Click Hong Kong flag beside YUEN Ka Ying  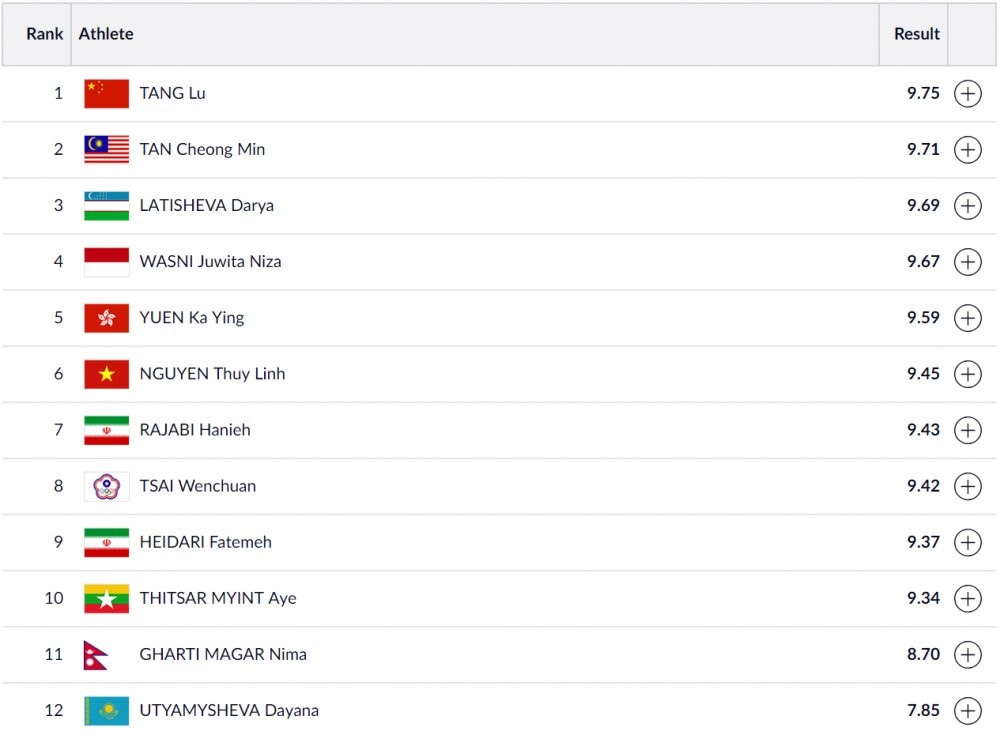tap(106, 318)
